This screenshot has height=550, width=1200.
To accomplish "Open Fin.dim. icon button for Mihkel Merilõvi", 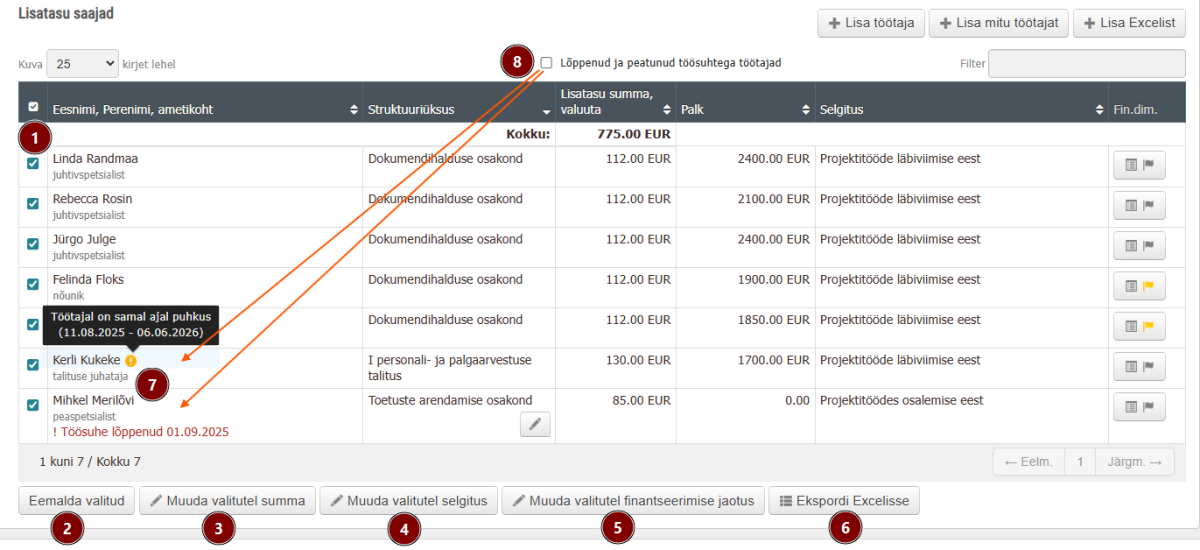I will [x=1139, y=407].
